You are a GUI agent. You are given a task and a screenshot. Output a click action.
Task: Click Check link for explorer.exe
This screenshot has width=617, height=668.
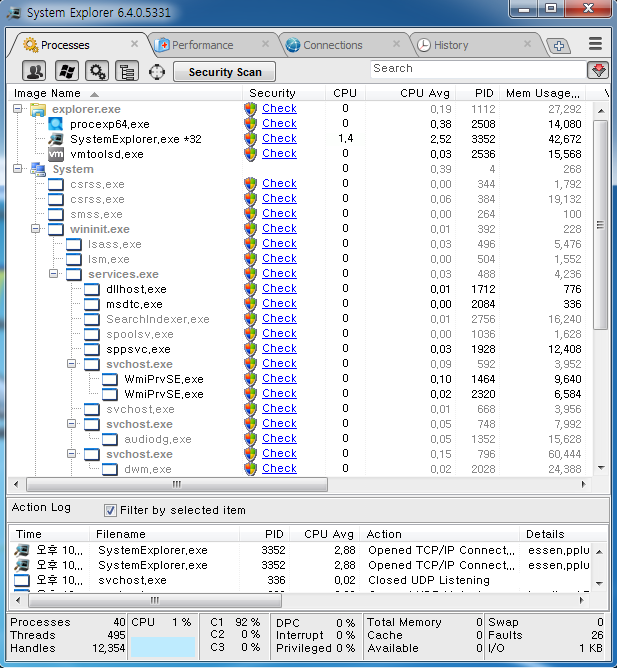tap(279, 109)
